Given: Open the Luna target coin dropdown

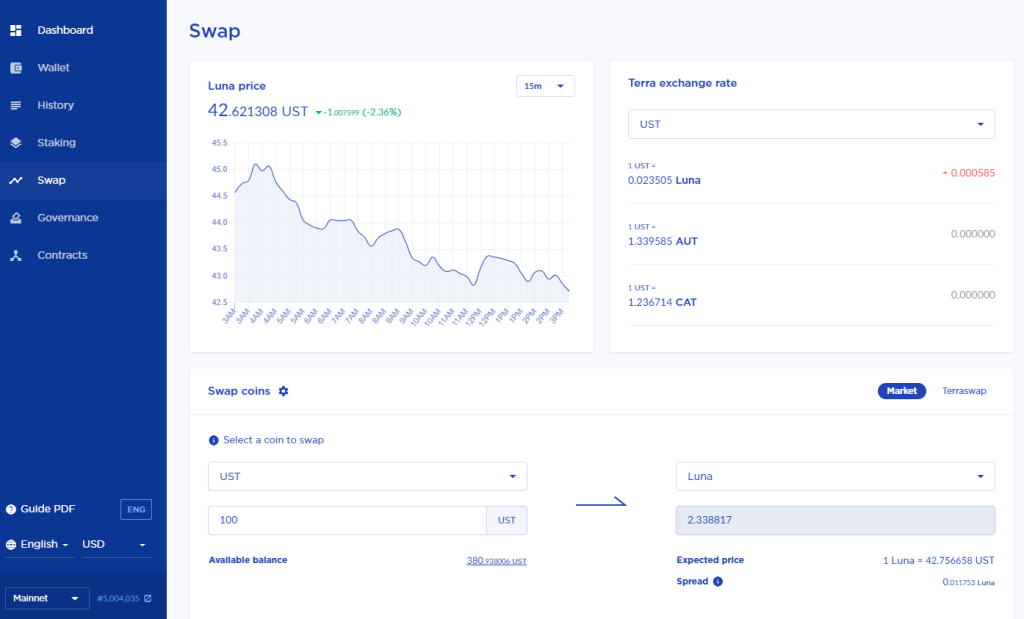Looking at the screenshot, I should [835, 477].
